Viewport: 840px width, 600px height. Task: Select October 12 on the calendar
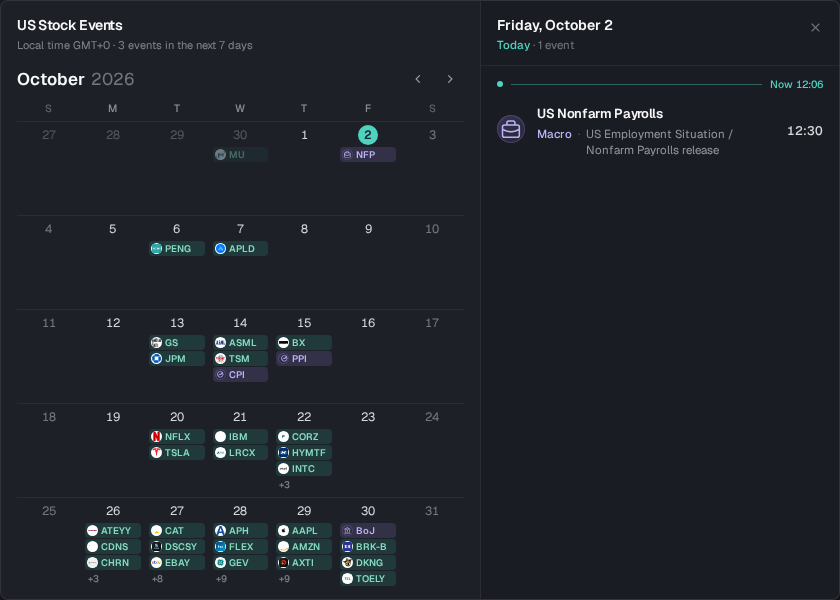pos(113,323)
